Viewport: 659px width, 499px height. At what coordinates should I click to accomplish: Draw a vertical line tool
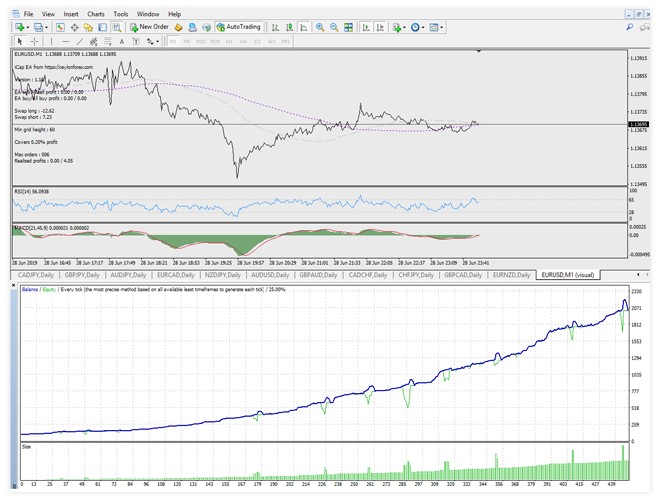point(51,41)
